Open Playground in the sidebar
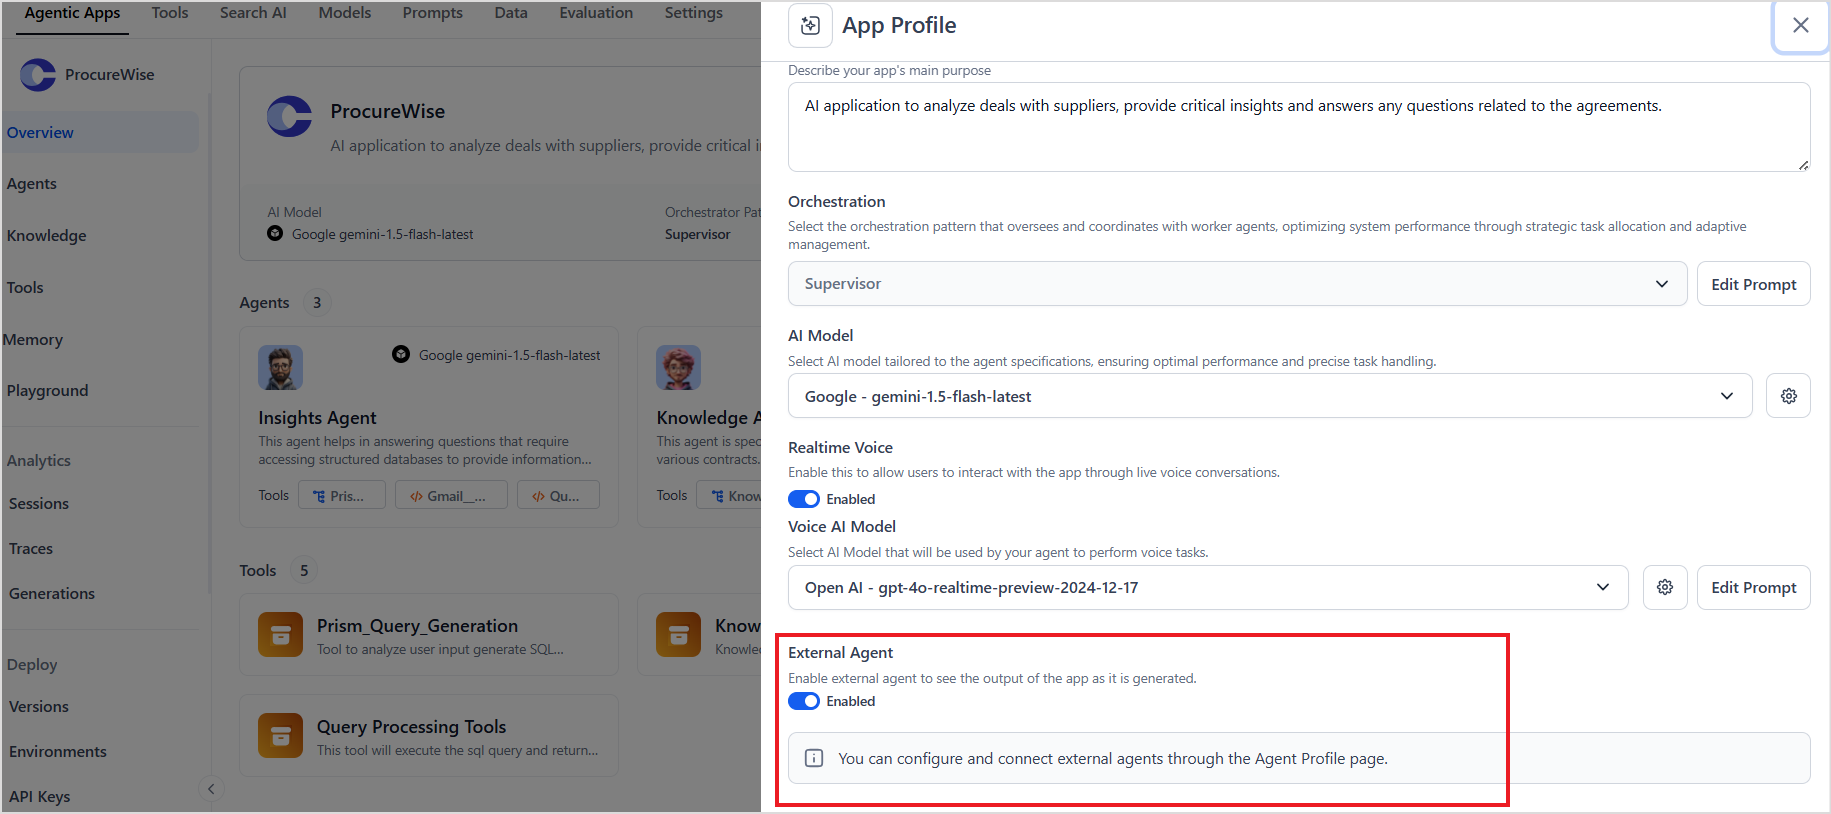1831x814 pixels. pos(48,391)
